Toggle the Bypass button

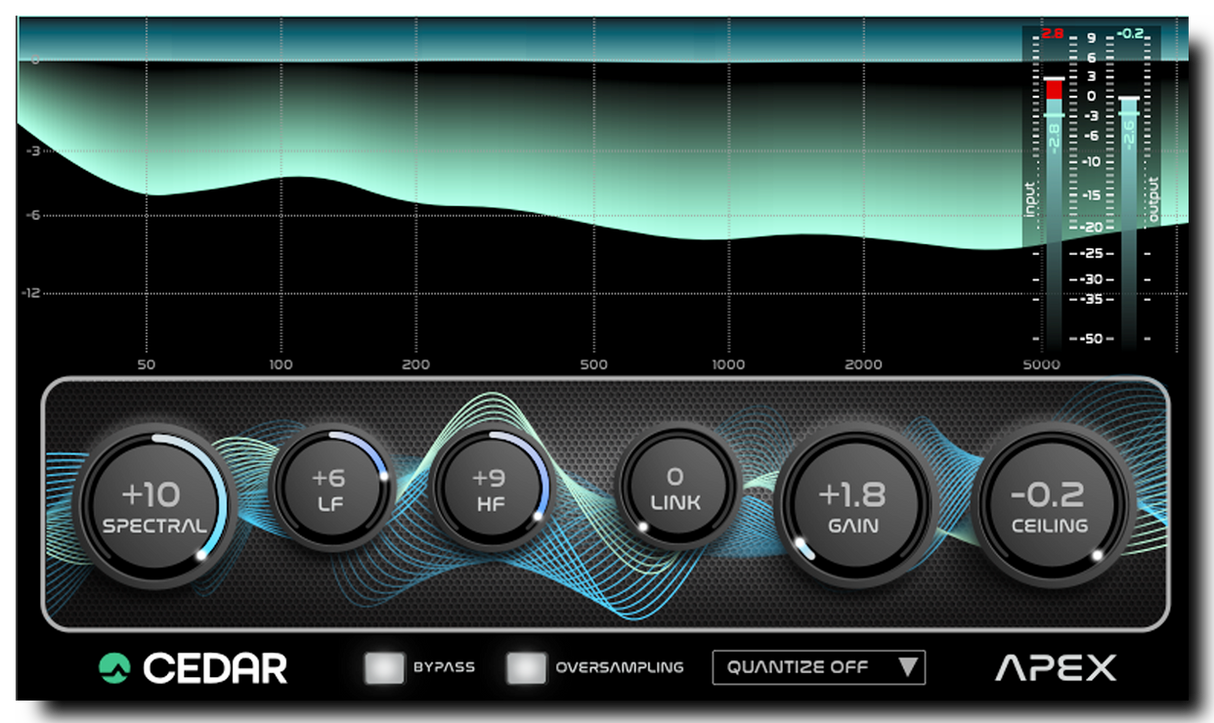click(385, 667)
